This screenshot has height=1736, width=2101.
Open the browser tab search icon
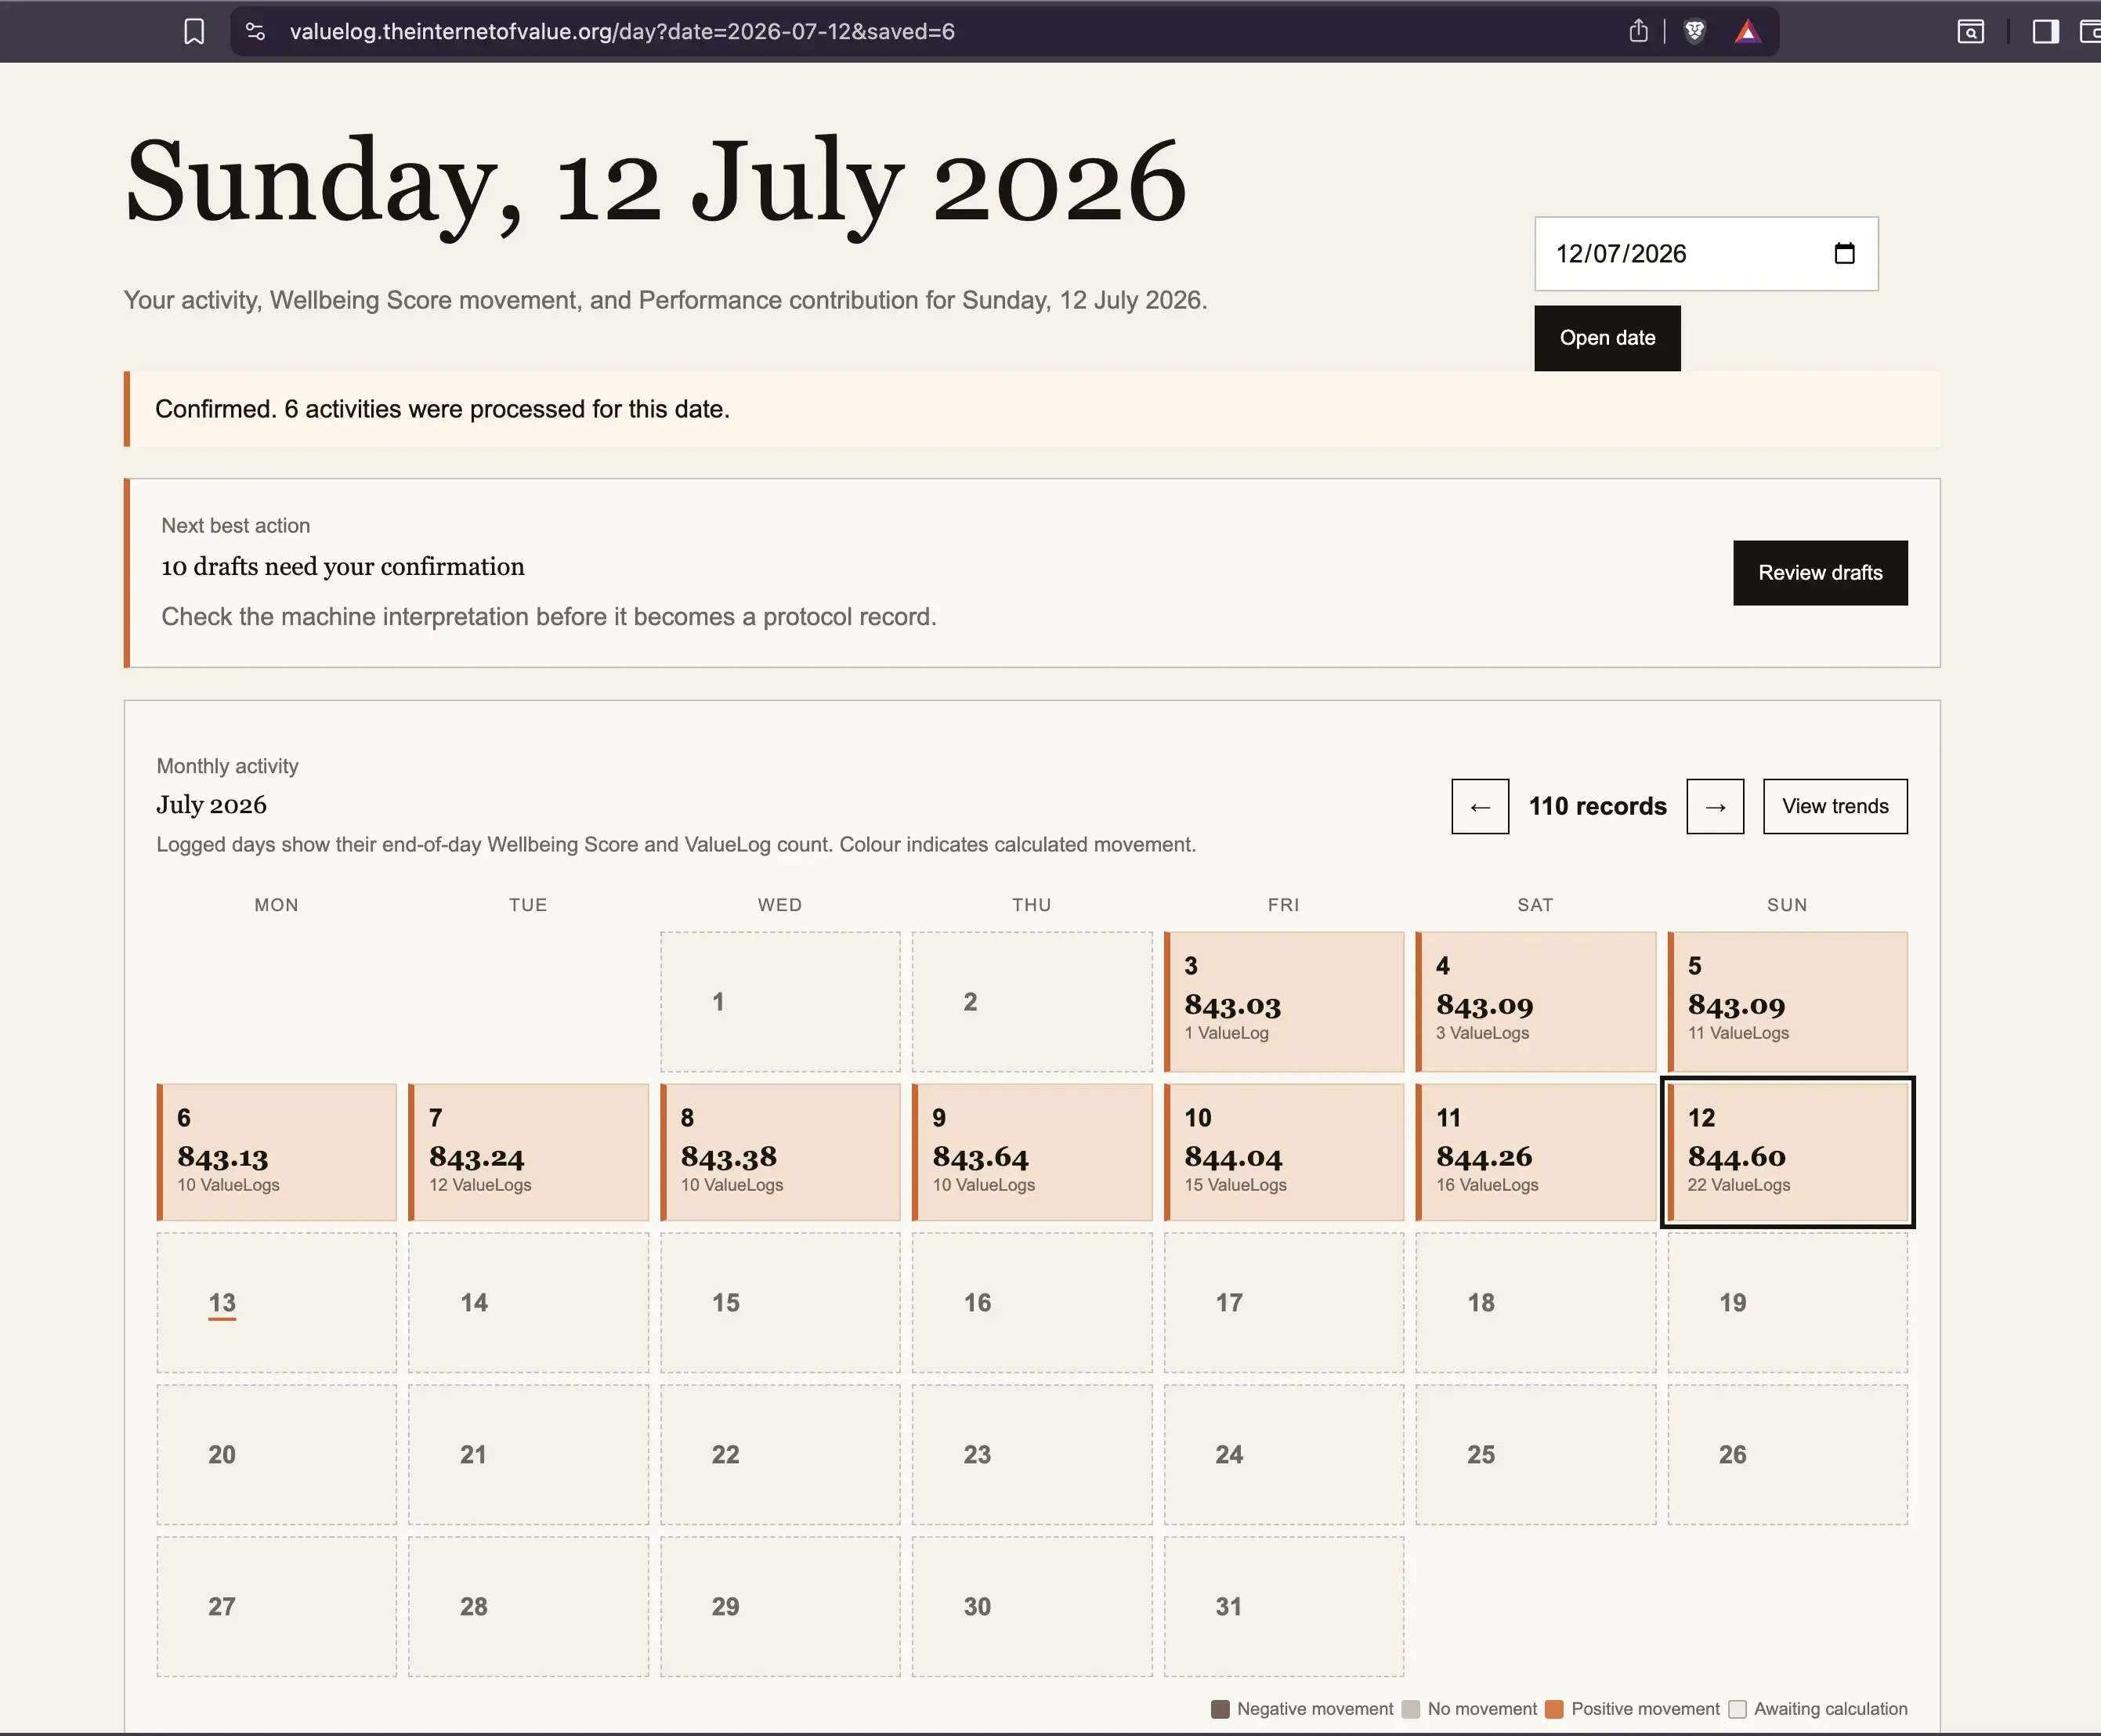[x=1970, y=32]
